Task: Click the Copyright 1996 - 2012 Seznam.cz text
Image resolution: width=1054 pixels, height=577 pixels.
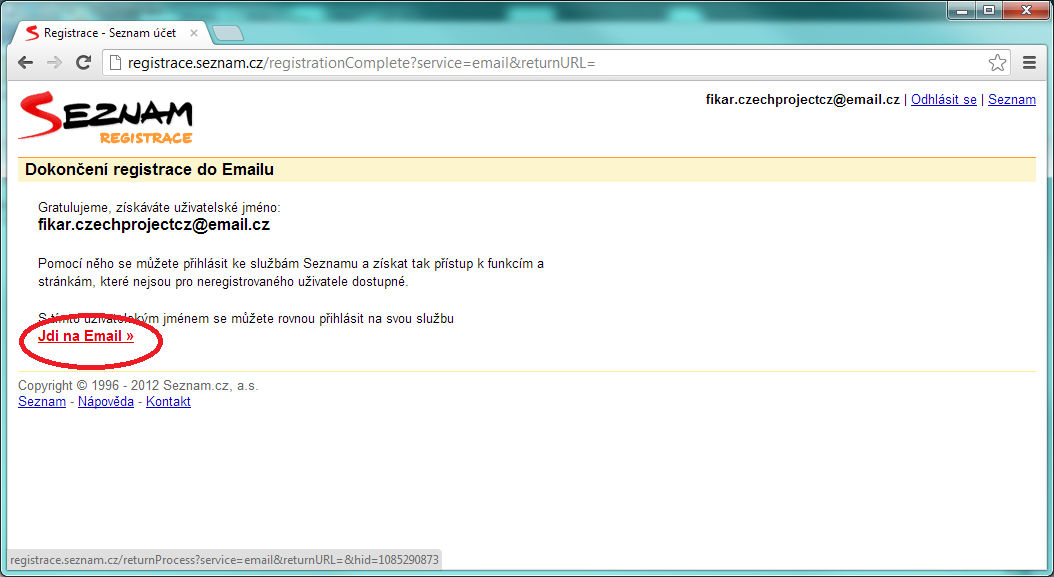Action: 138,385
